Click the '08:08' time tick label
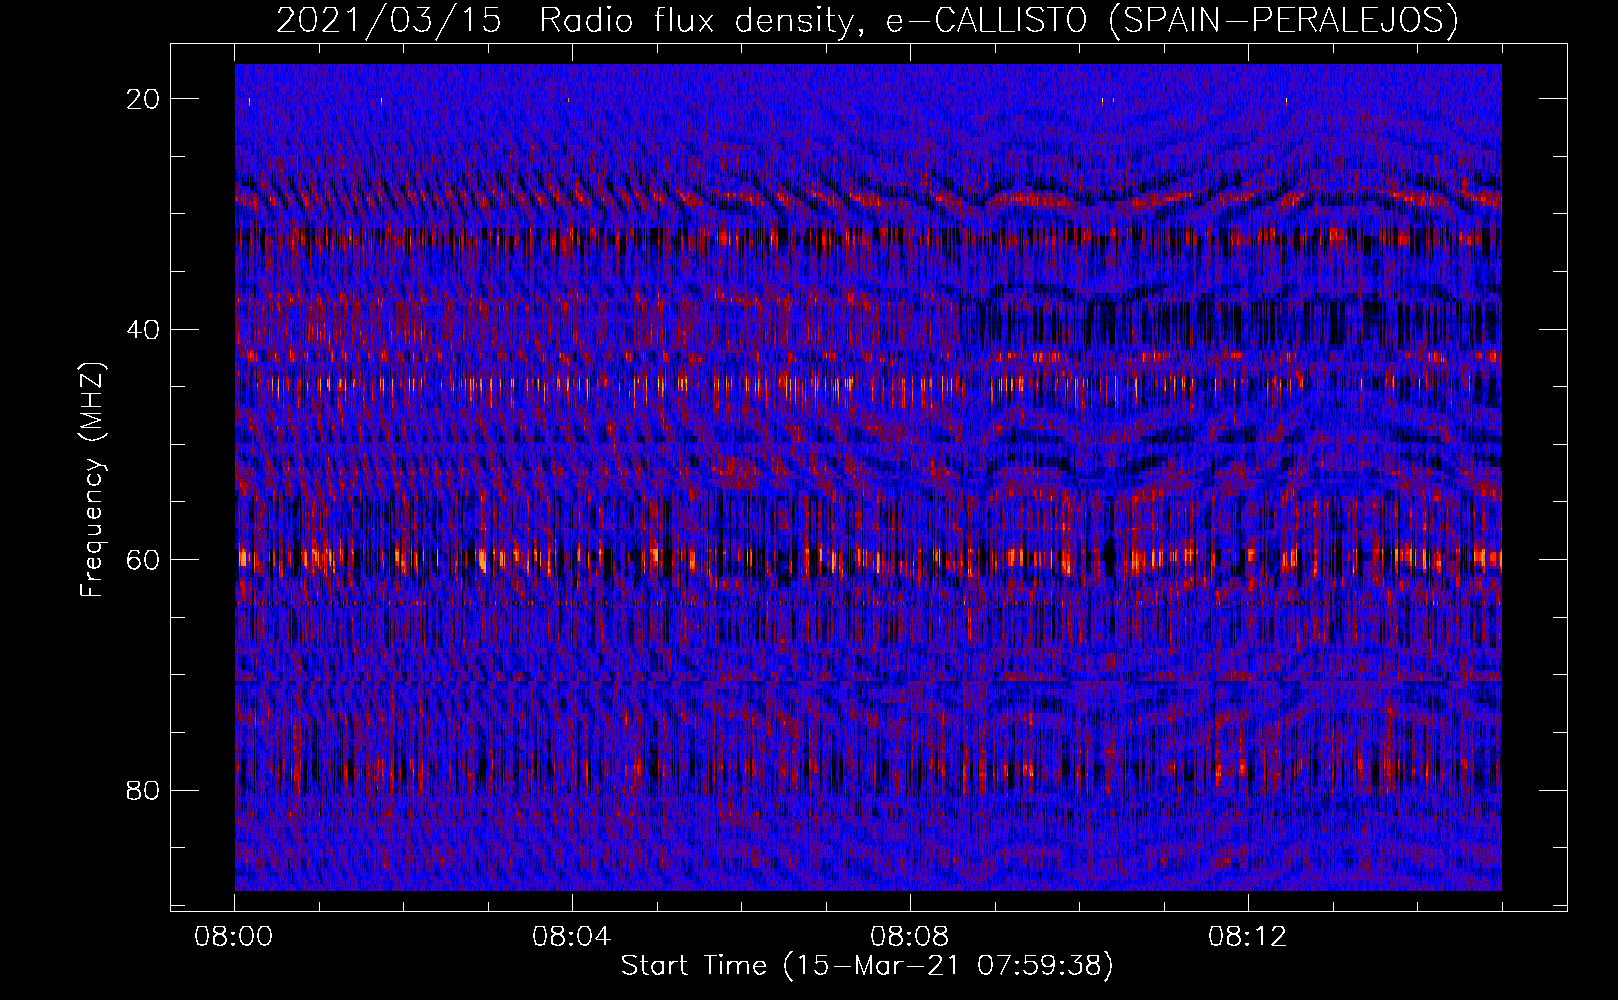The image size is (1618, 1000). (x=910, y=937)
